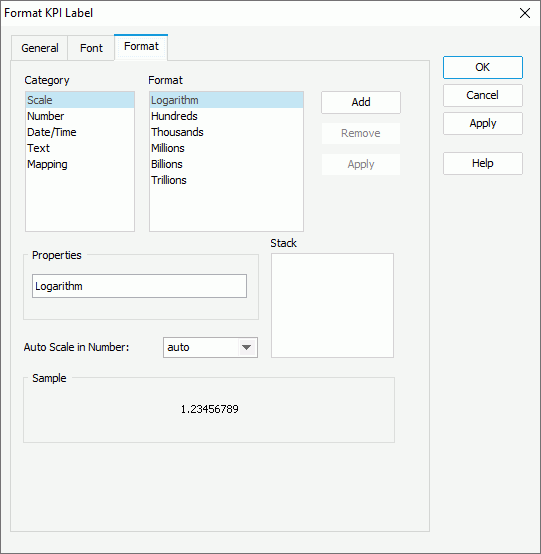Screen dimensions: 541x554
Task: Focus the Properties Logarithm text field
Action: pyautogui.click(x=139, y=286)
